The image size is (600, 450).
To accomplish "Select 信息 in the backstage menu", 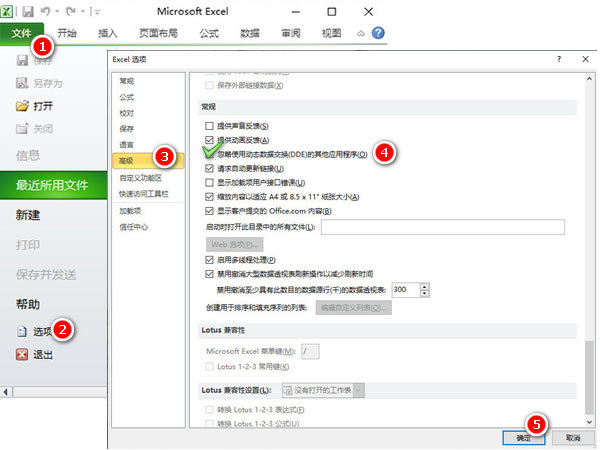I will coord(28,155).
